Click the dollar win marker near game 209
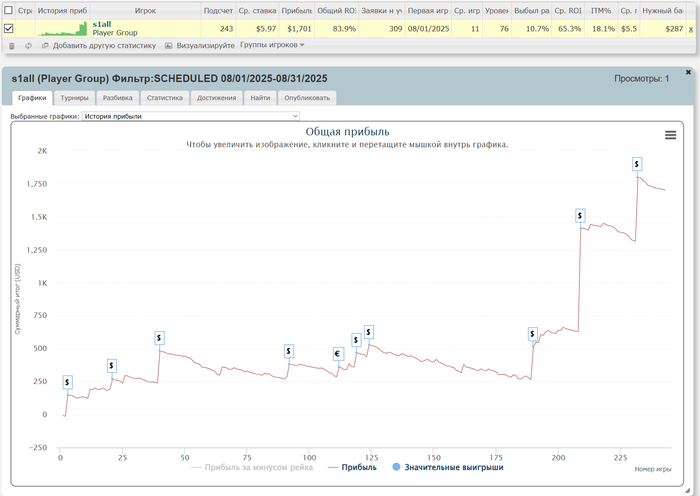The height and width of the screenshot is (496, 700). click(x=580, y=216)
